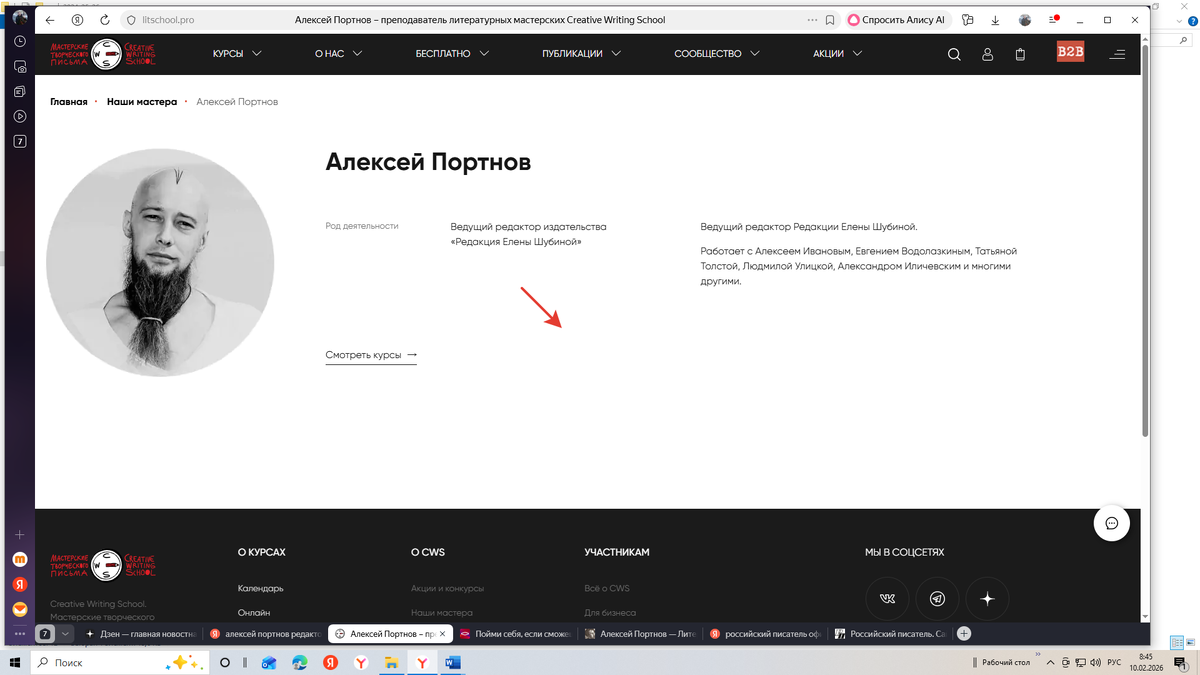Open the Главная breadcrumb link
Viewport: 1200px width, 675px height.
pos(69,101)
